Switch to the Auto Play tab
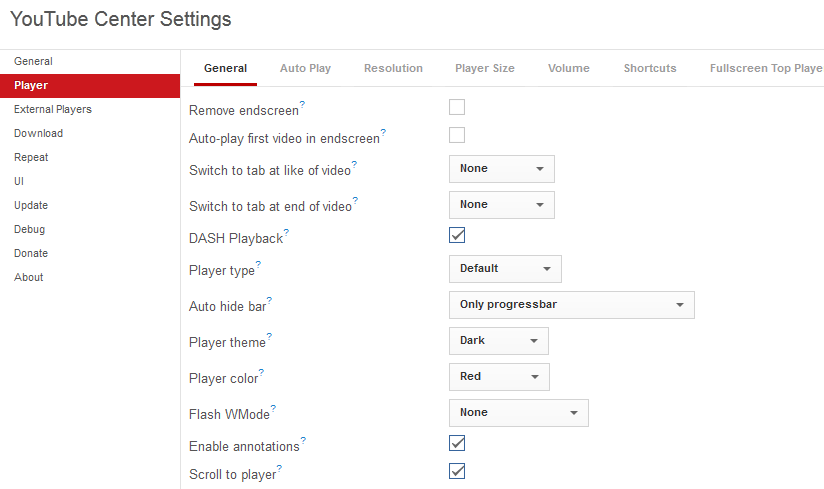Viewport: 824px width, 489px height. pyautogui.click(x=305, y=68)
